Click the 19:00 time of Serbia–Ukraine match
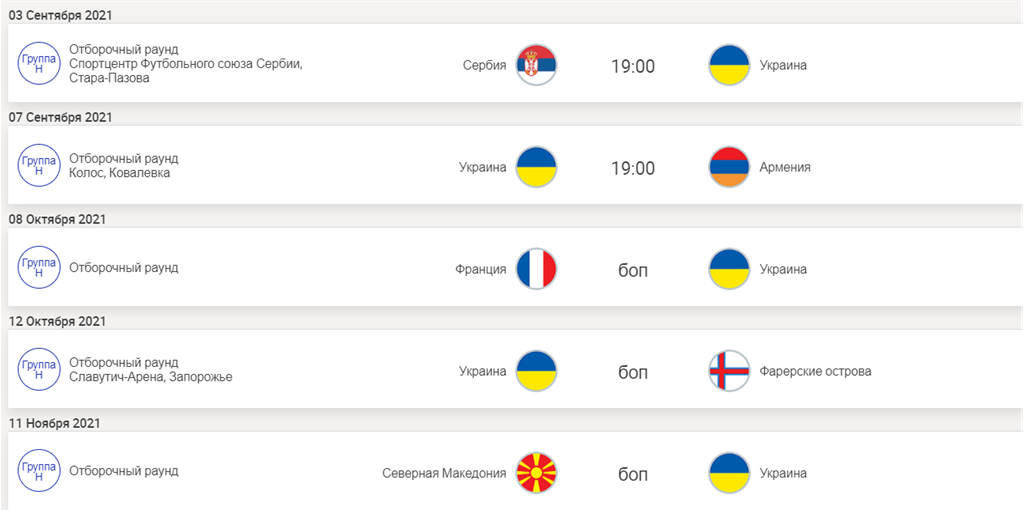The image size is (1024, 510). pyautogui.click(x=633, y=67)
